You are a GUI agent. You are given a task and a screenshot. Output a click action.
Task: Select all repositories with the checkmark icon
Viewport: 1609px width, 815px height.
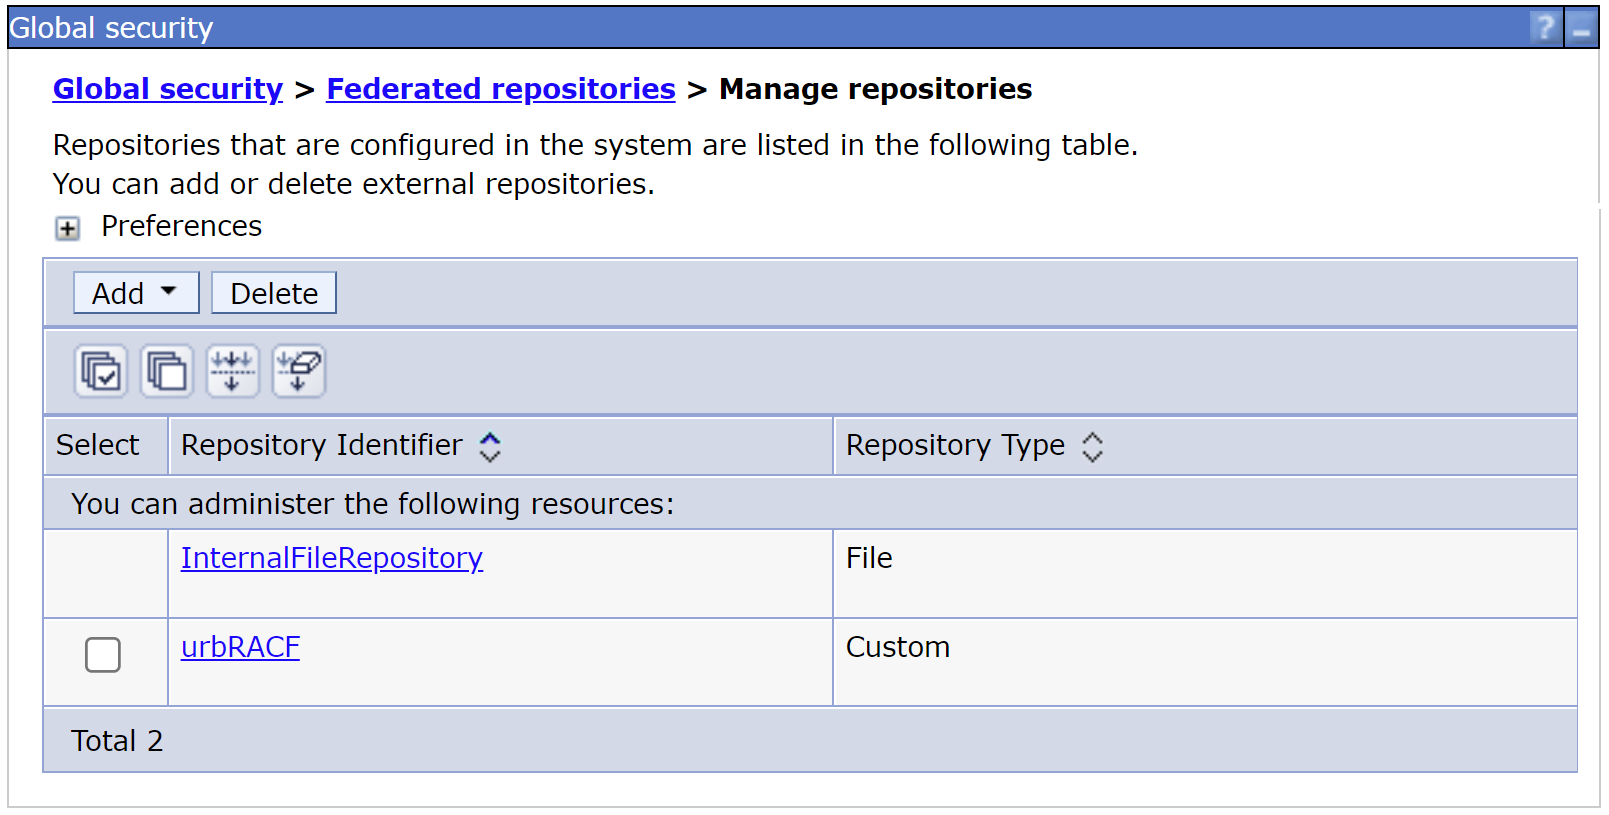(x=100, y=370)
